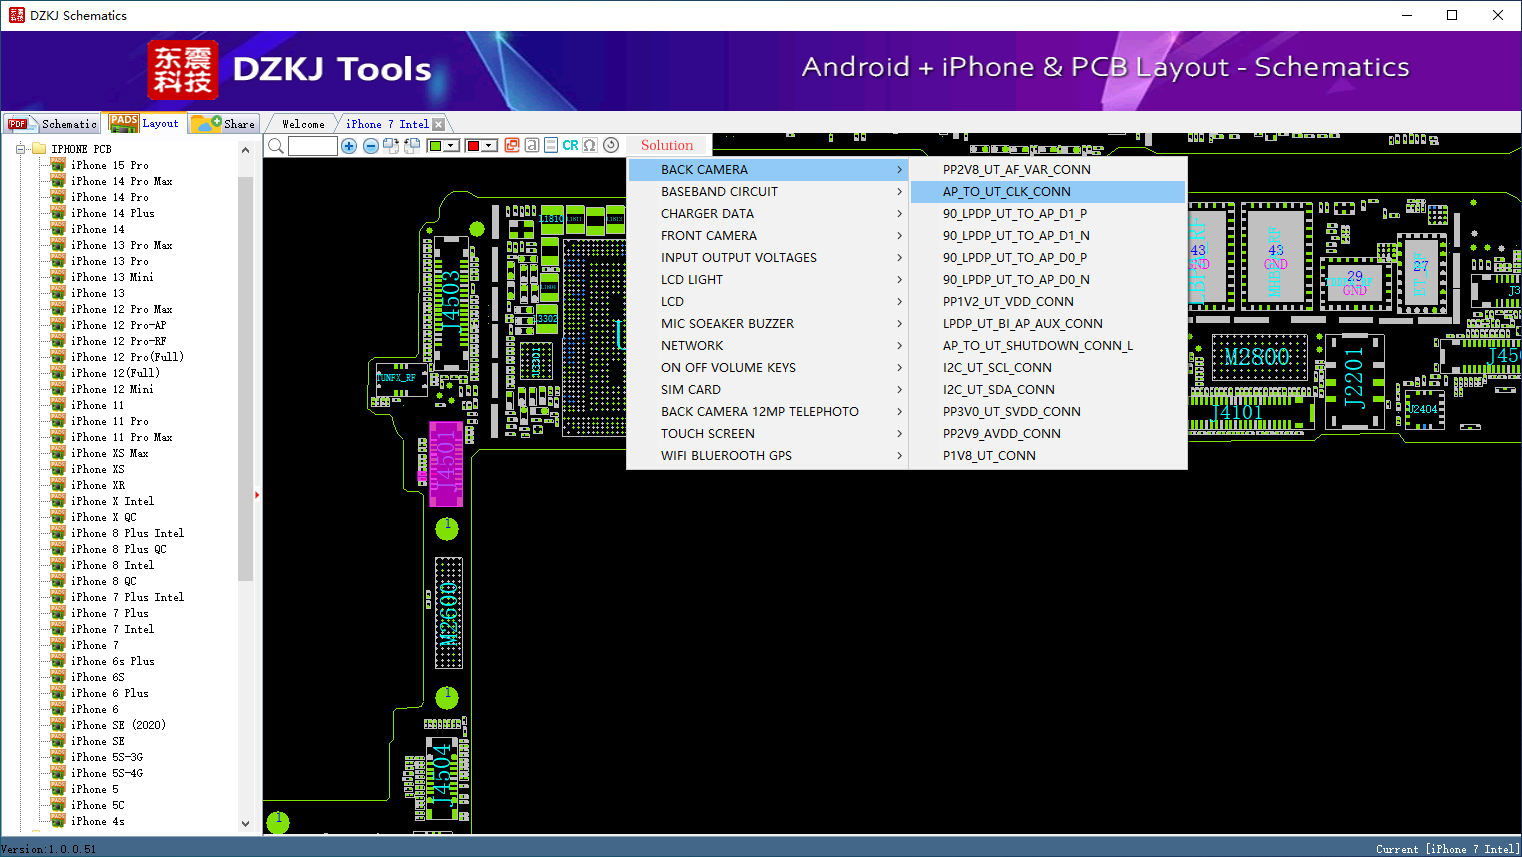Select the AP_TO_UT_SHUTDOWN_CONN_L signal
Image resolution: width=1522 pixels, height=857 pixels.
1048,346
